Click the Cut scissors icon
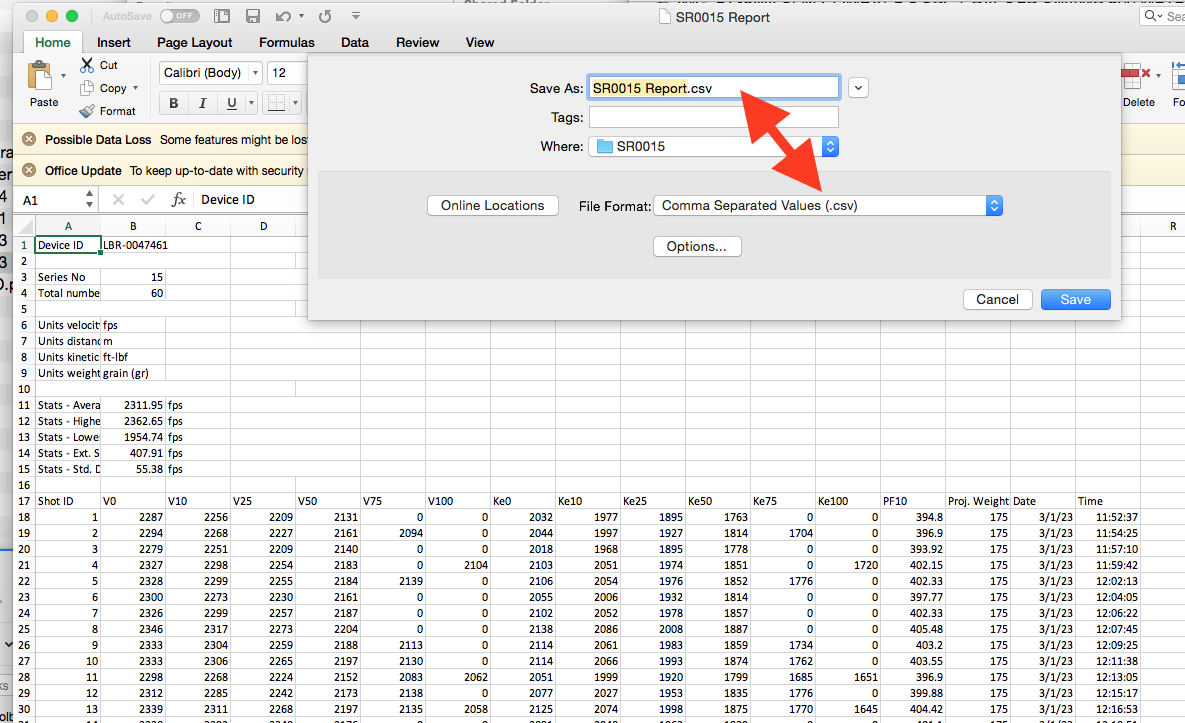The width and height of the screenshot is (1185, 723). coord(88,65)
